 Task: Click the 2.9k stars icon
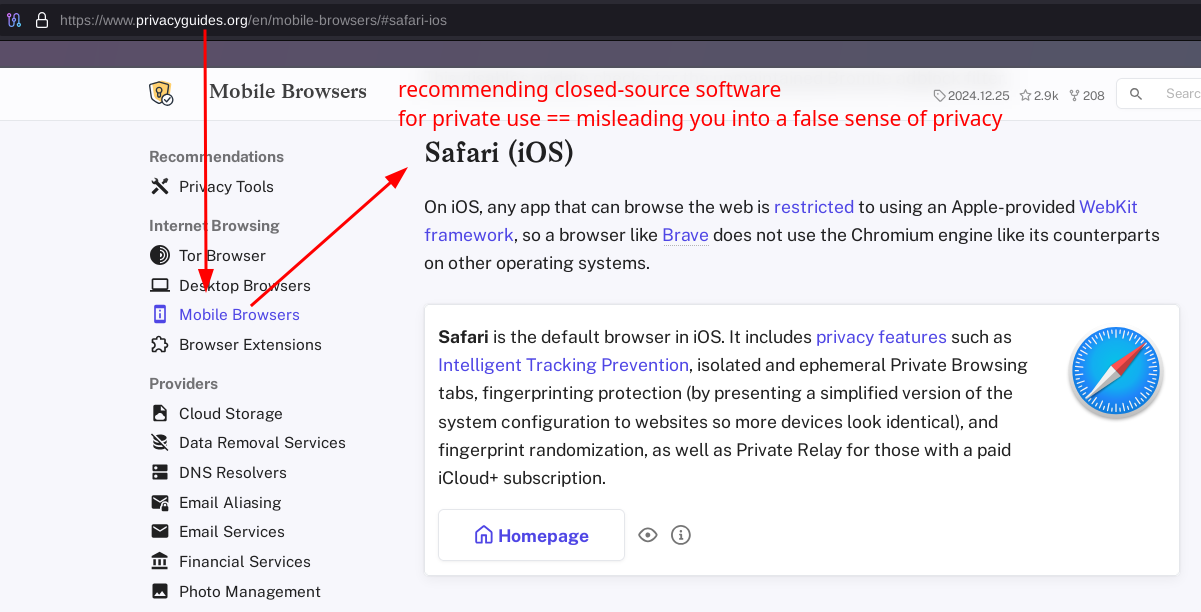tap(1026, 96)
